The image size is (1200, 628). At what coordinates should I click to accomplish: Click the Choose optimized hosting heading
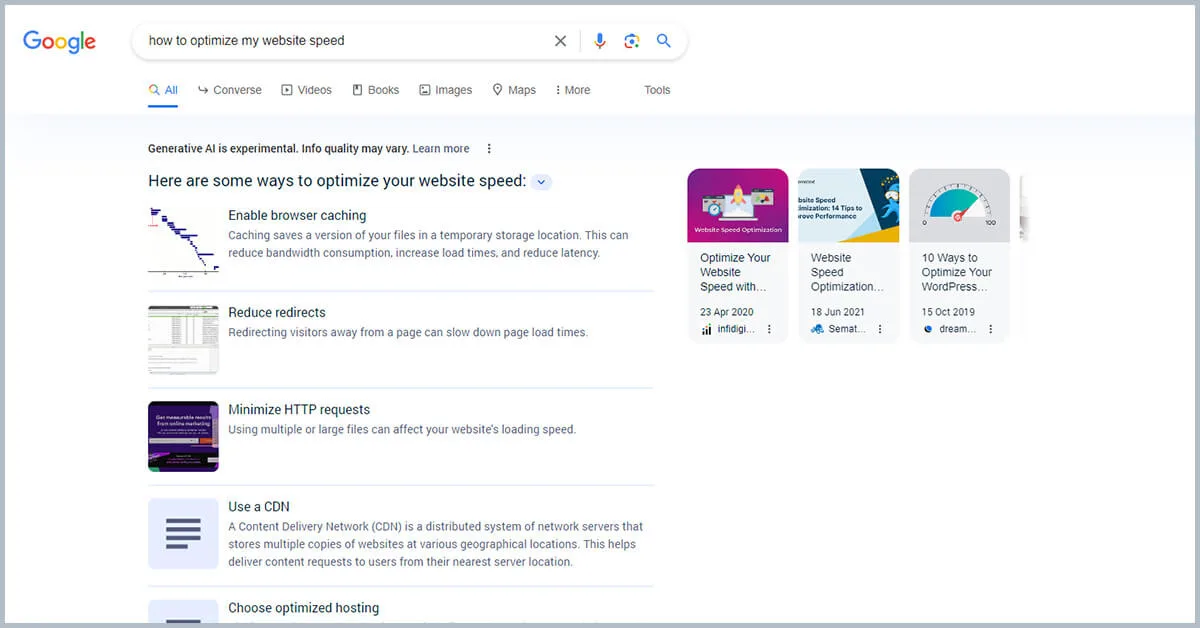304,607
